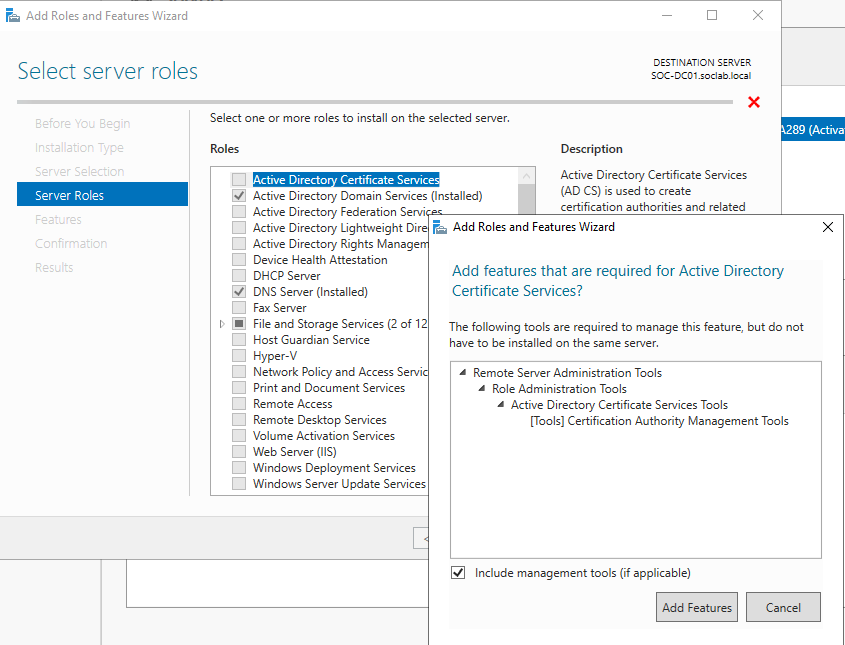Image resolution: width=845 pixels, height=645 pixels.
Task: Select Role Administration Tools label
Action: pos(559,389)
